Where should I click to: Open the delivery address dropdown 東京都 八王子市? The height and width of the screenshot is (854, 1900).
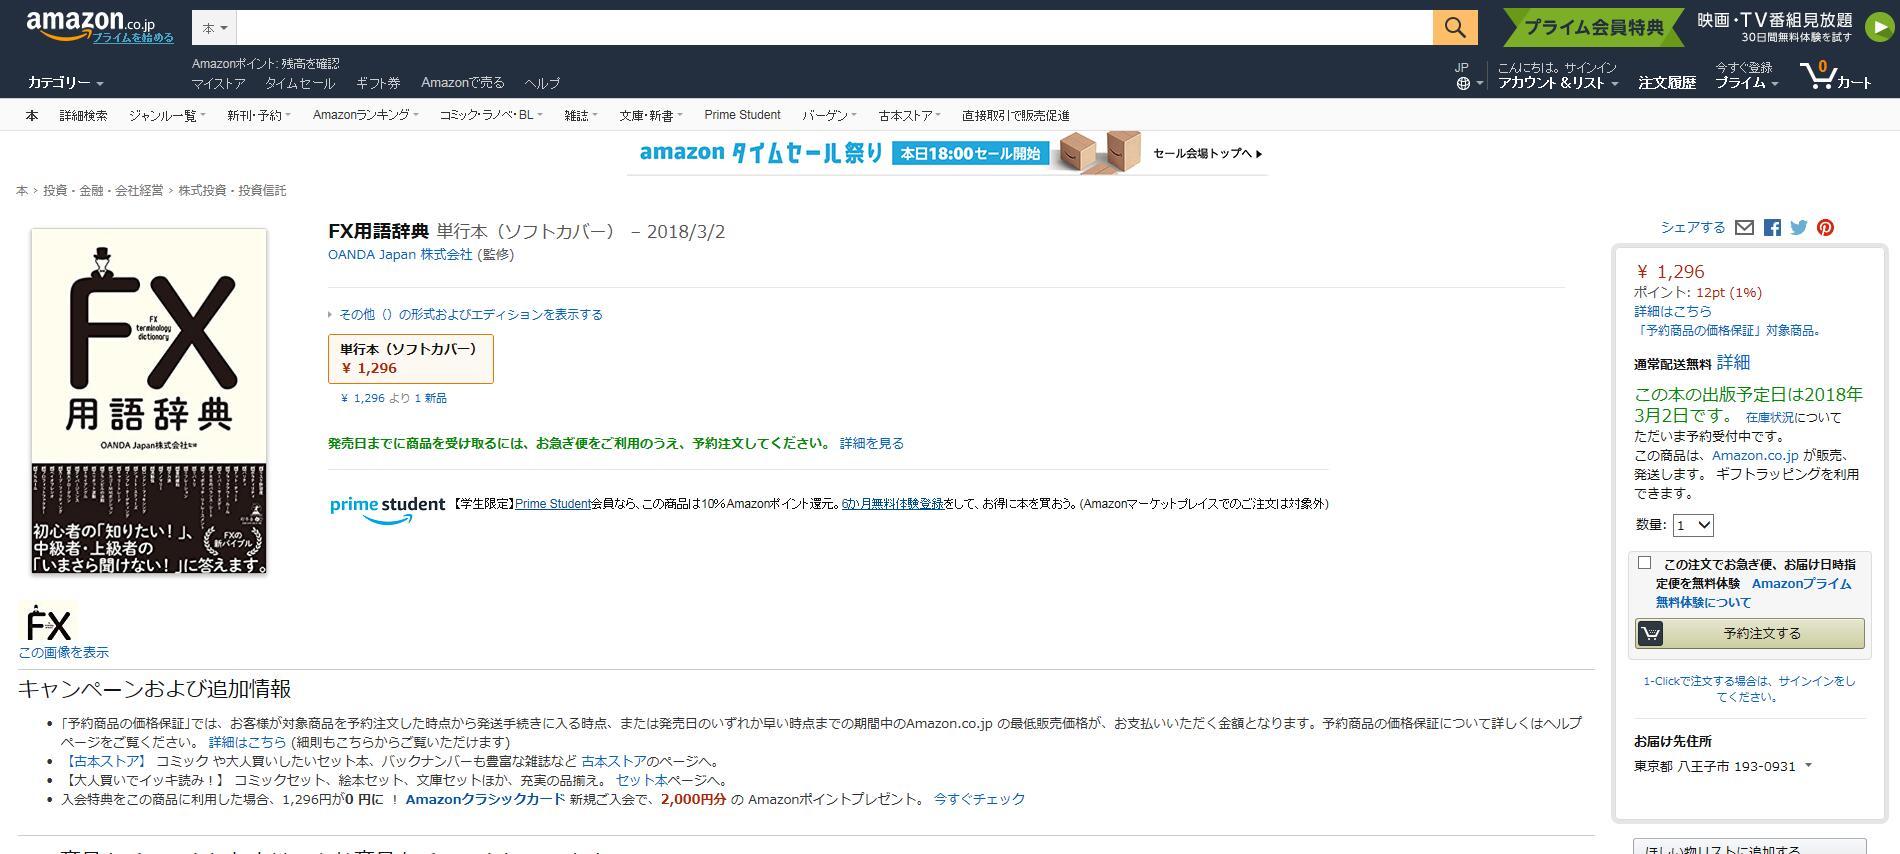[x=1723, y=766]
